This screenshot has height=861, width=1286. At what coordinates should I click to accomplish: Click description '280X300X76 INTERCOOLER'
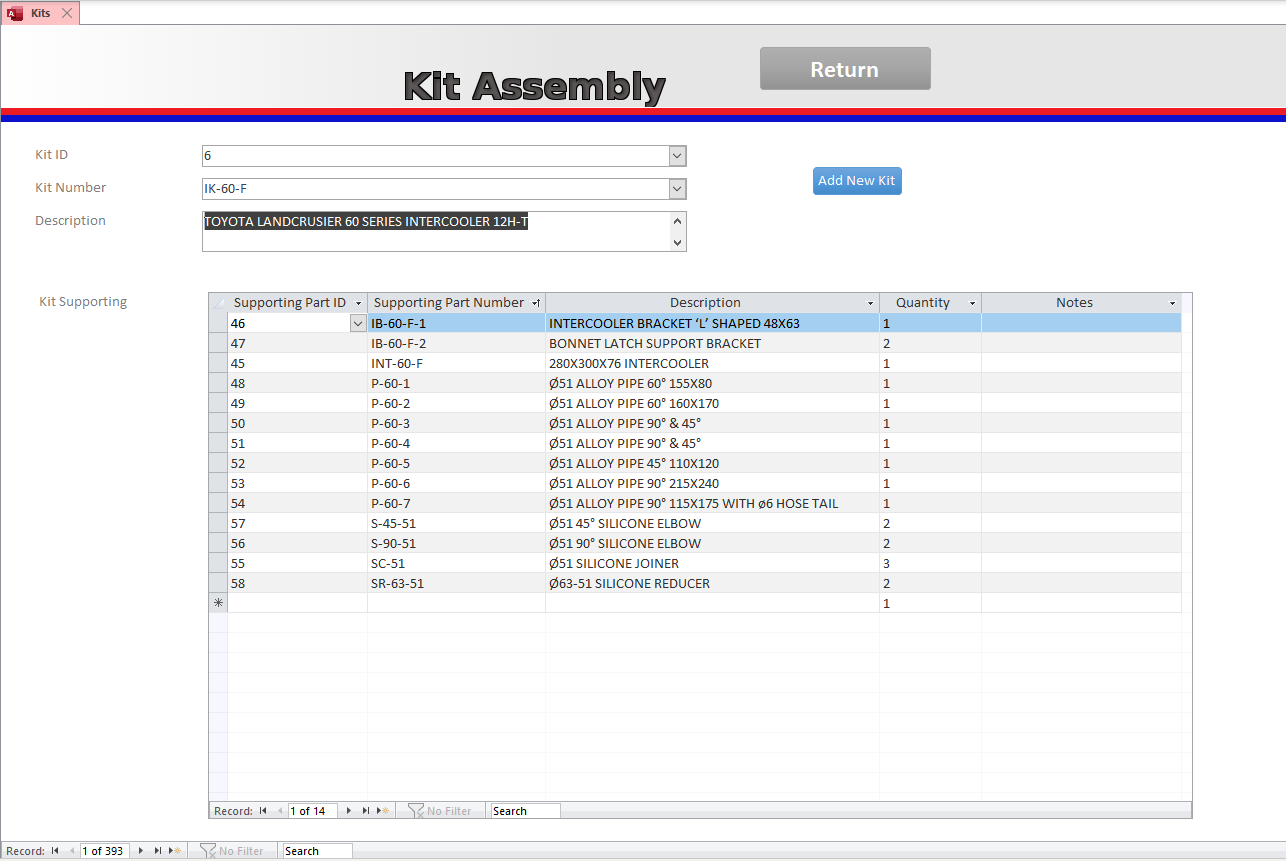(x=629, y=363)
